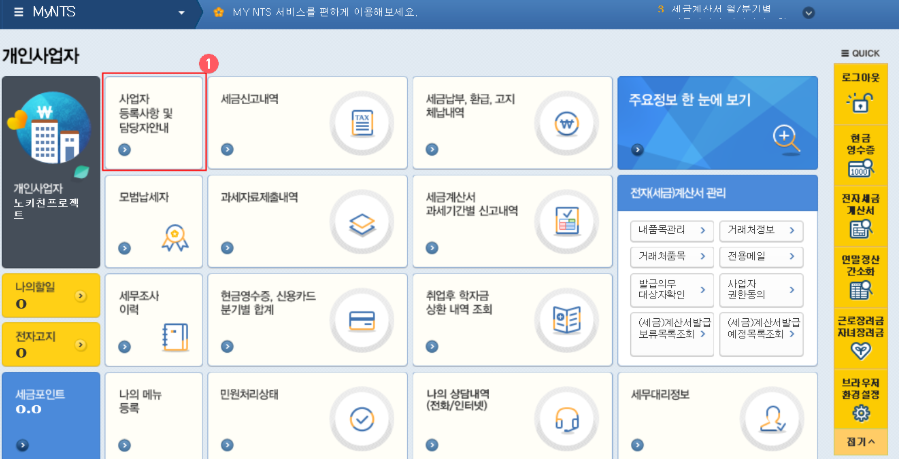This screenshot has height=459, width=900.
Task: Click the flower icon beside MY NTS notice
Action: point(219,12)
